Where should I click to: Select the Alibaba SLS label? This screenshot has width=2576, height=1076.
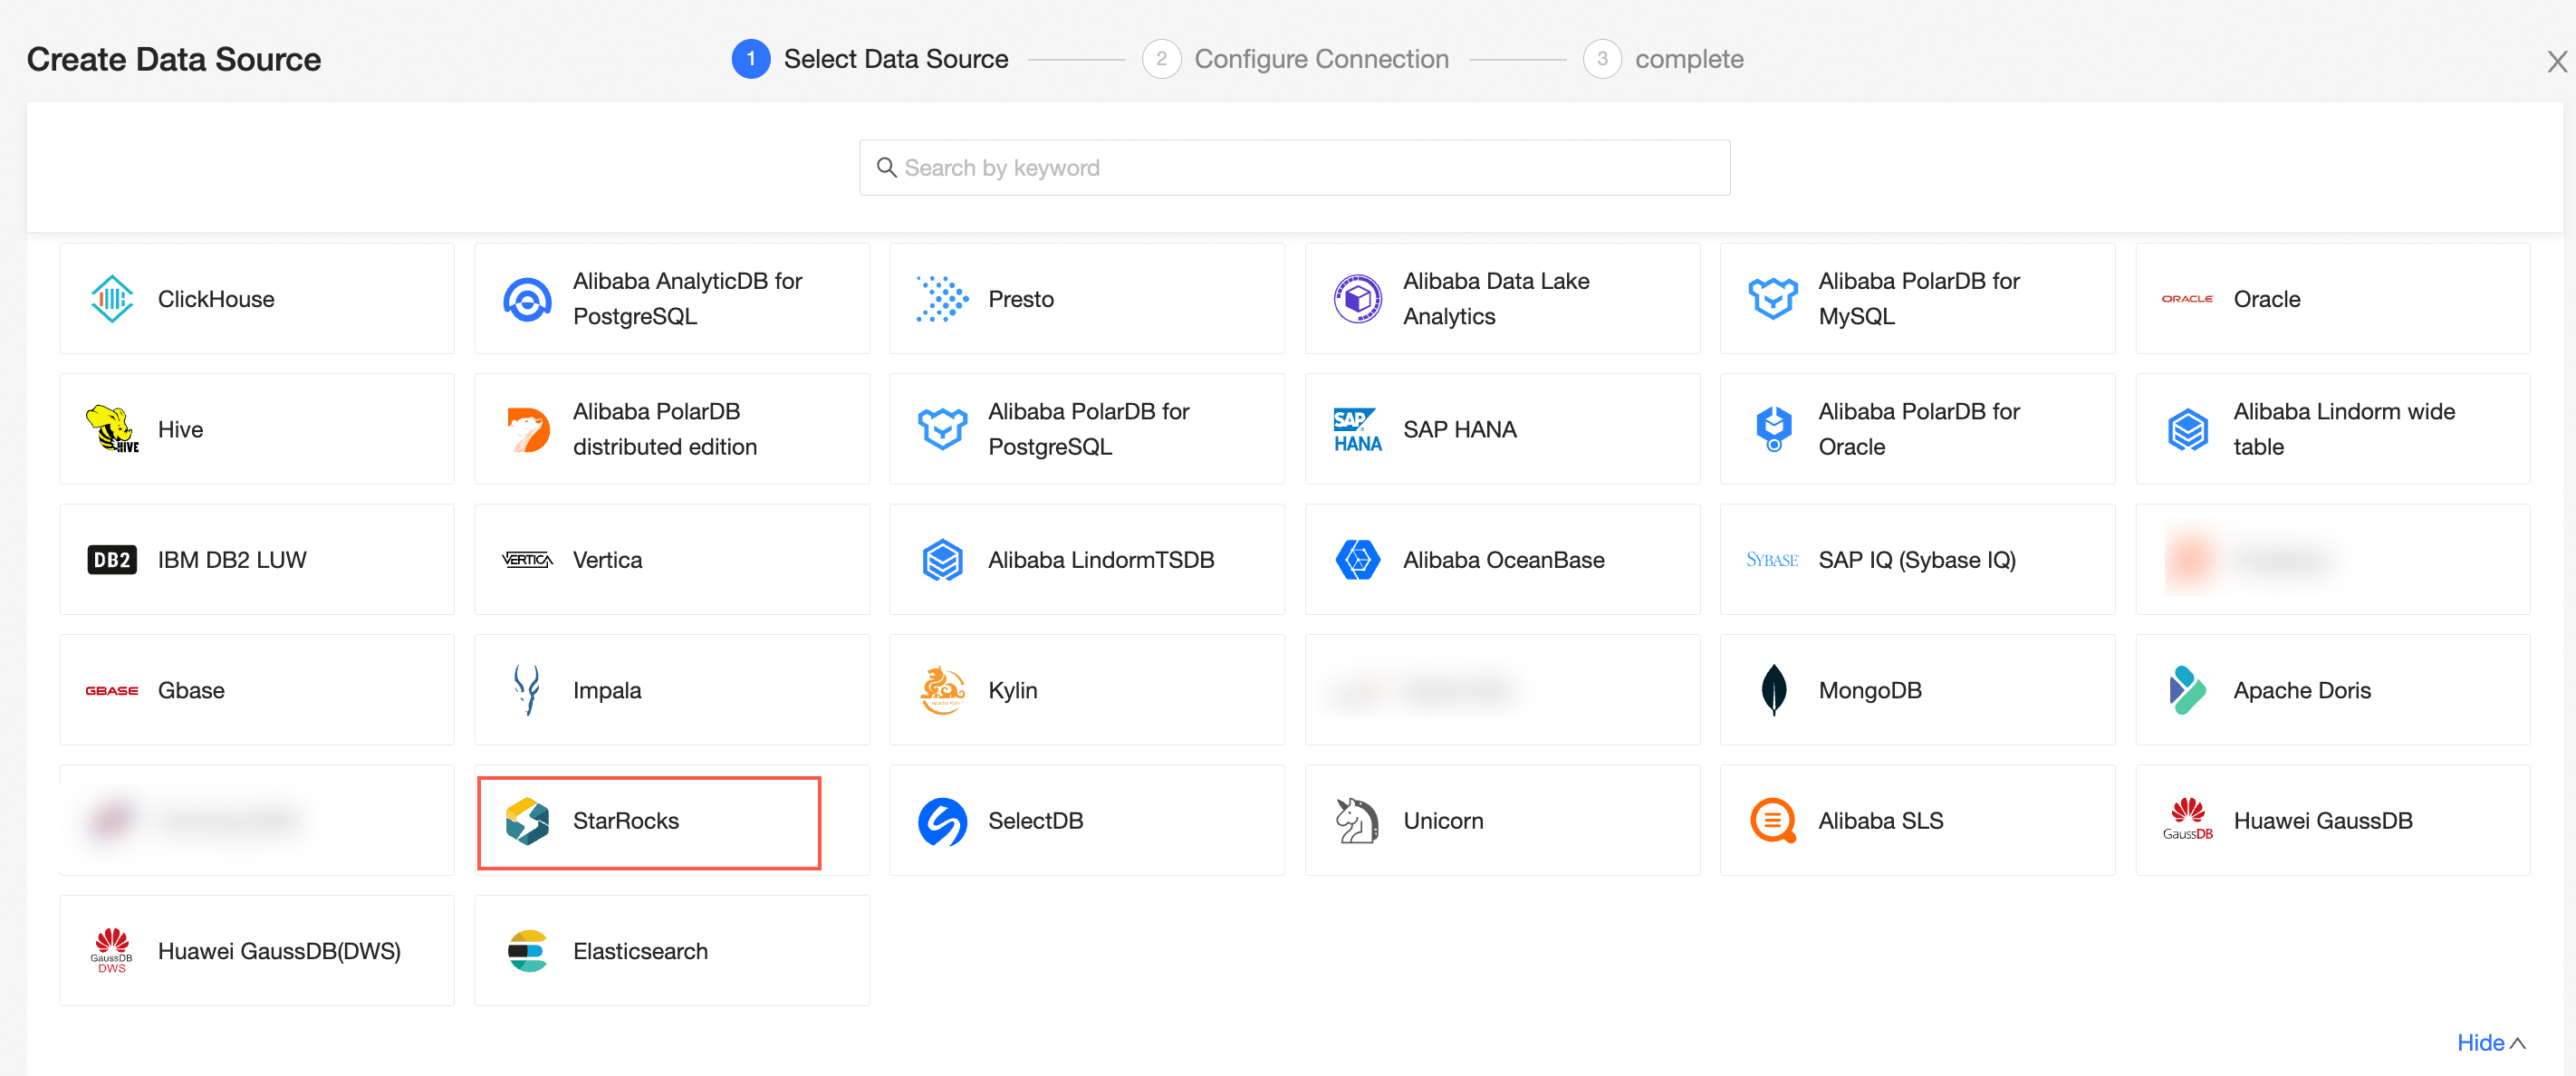1880,821
